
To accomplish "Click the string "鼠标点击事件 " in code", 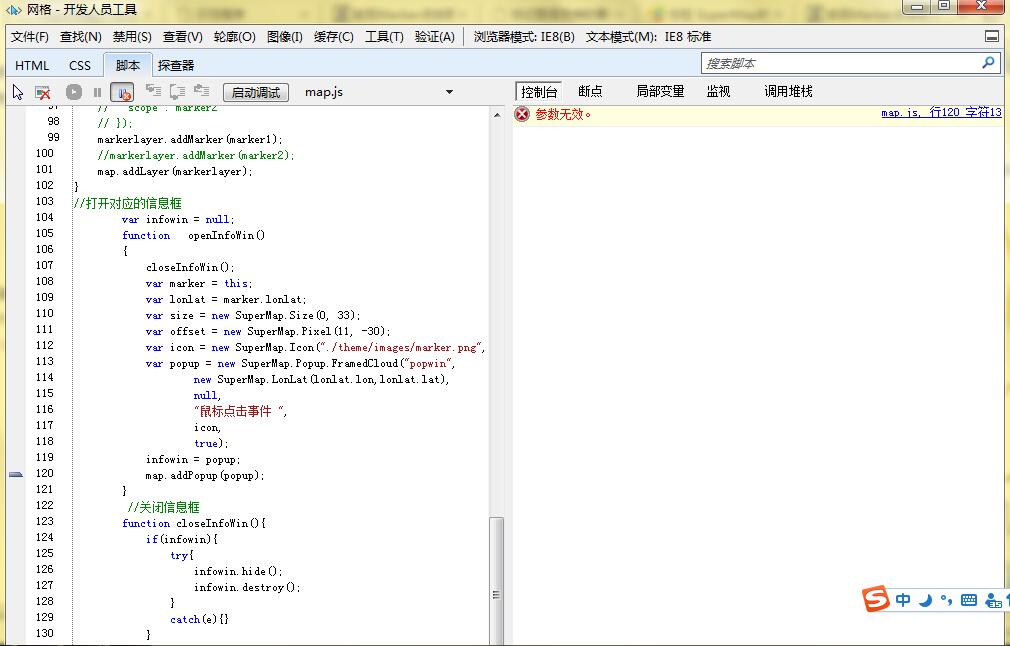I will (240, 411).
